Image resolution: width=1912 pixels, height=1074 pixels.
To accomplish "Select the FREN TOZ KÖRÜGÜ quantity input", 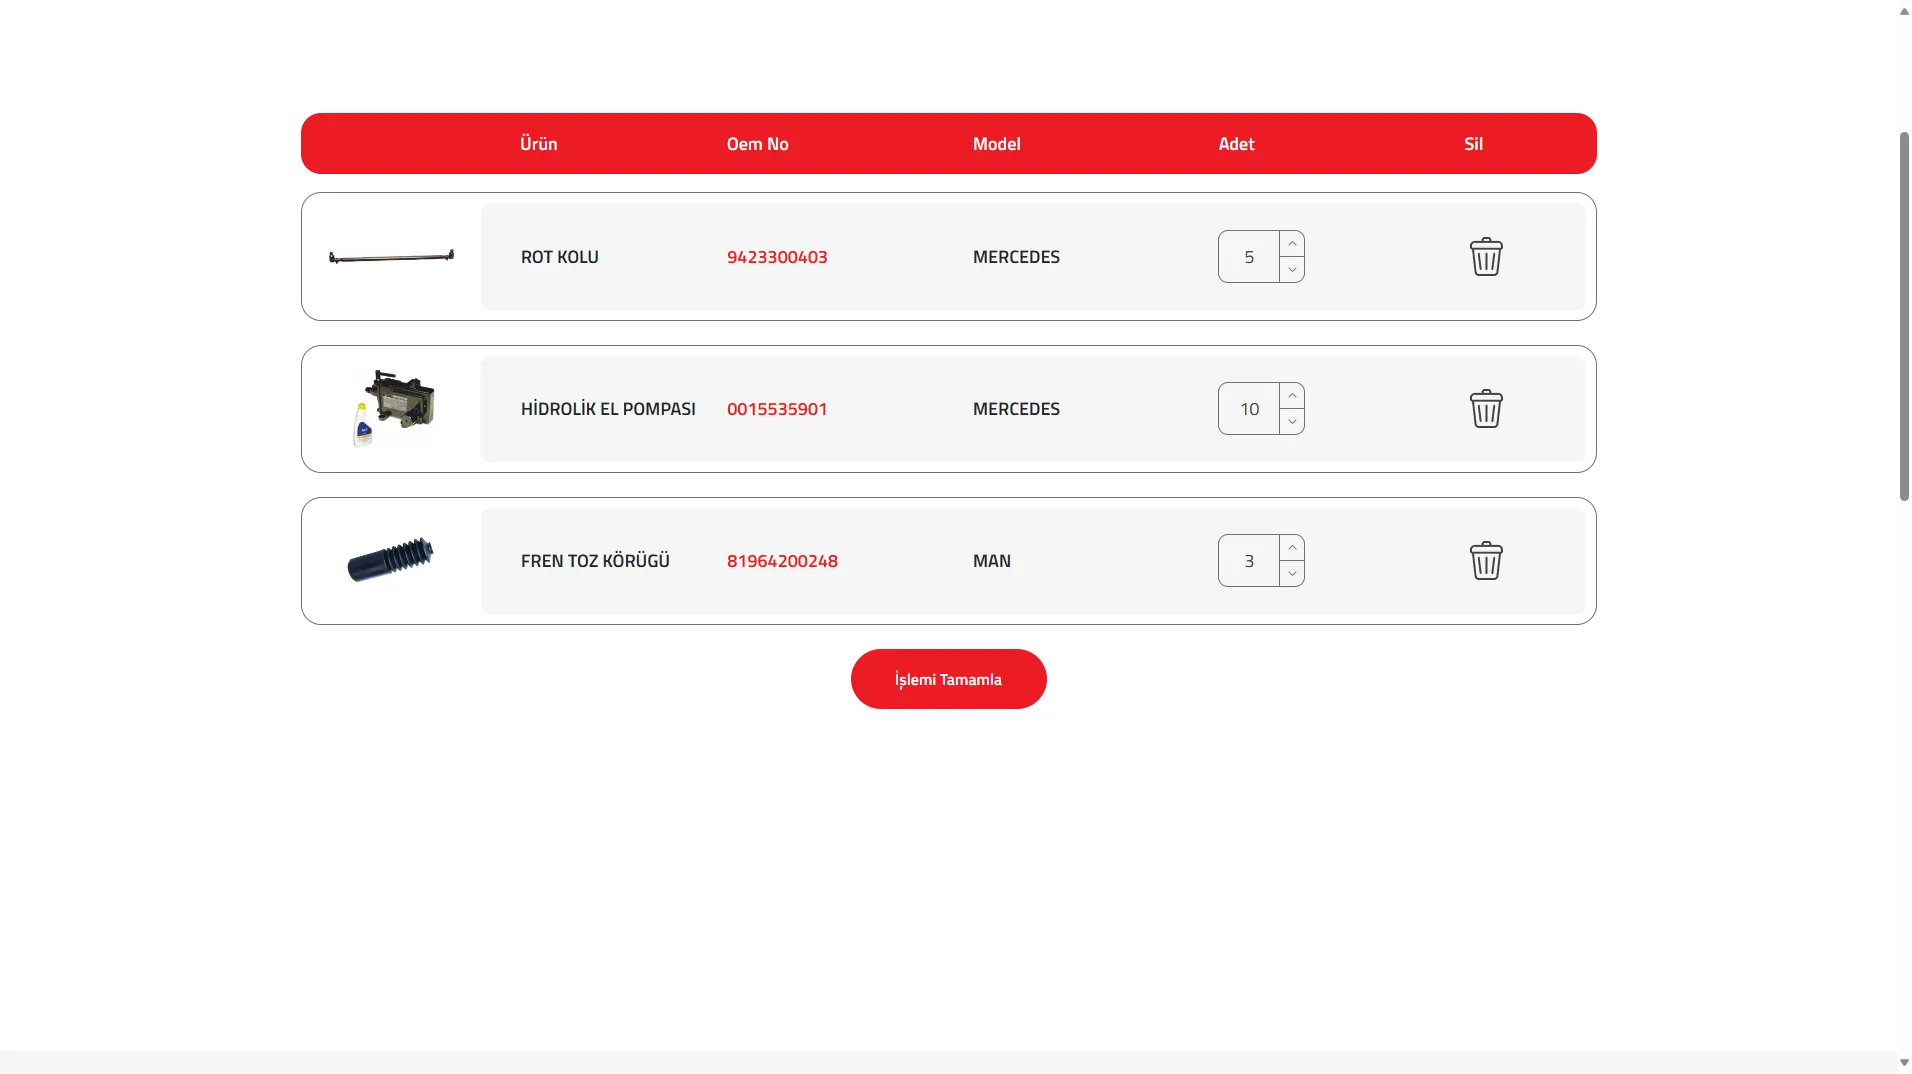I will coord(1248,561).
